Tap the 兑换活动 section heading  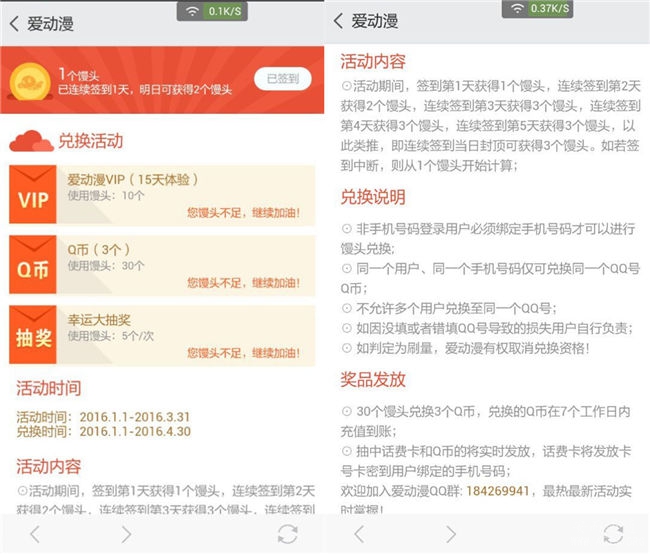90,141
